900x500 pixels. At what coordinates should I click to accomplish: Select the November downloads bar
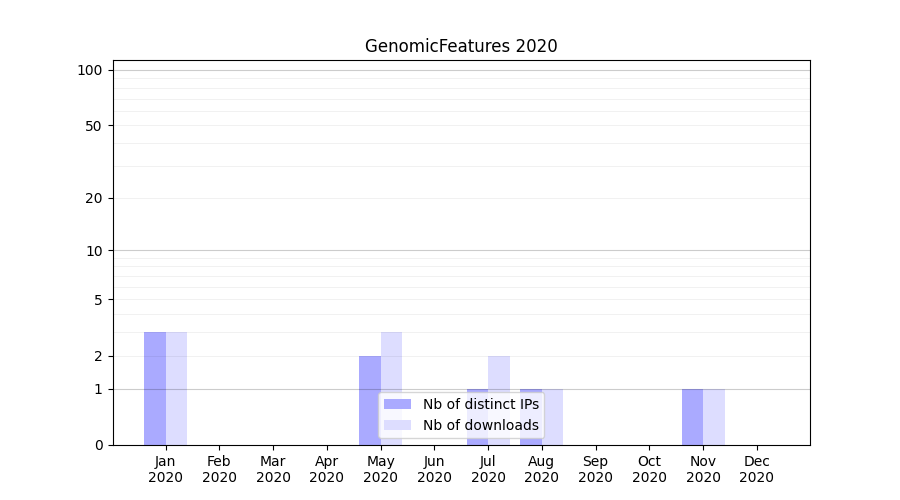pyautogui.click(x=714, y=416)
